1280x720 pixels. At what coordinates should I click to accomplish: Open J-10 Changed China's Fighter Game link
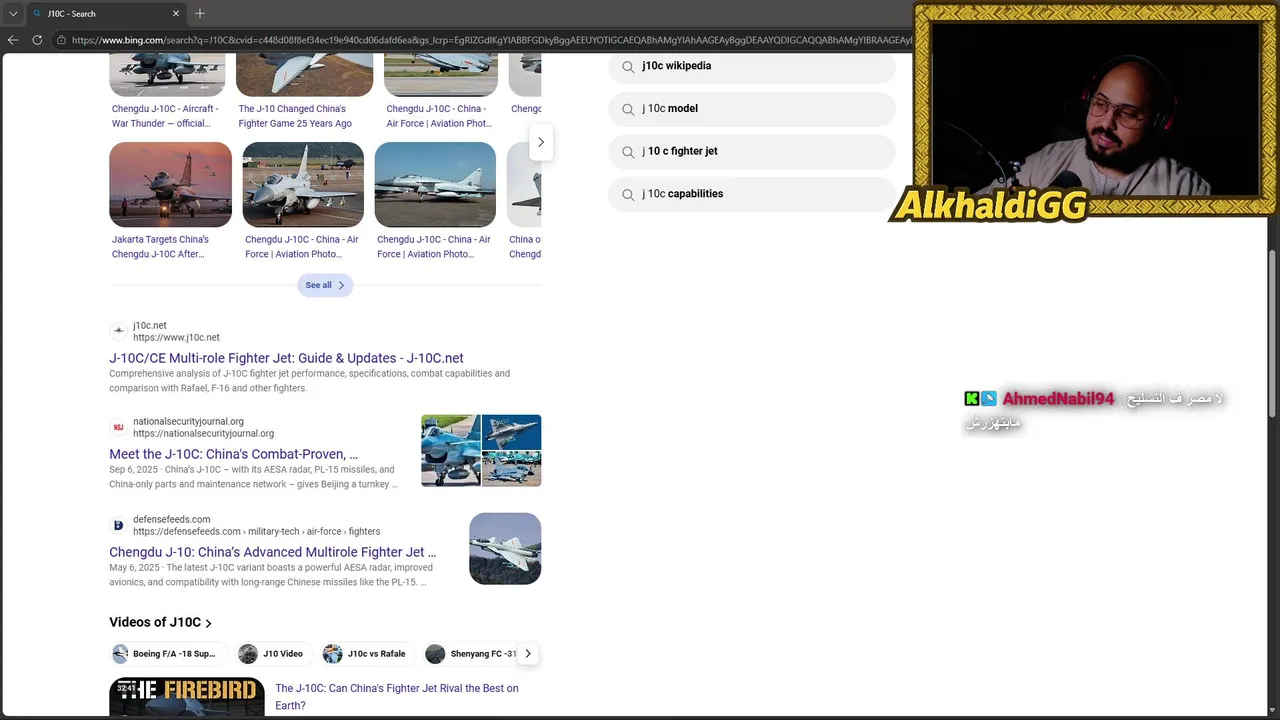pos(295,116)
